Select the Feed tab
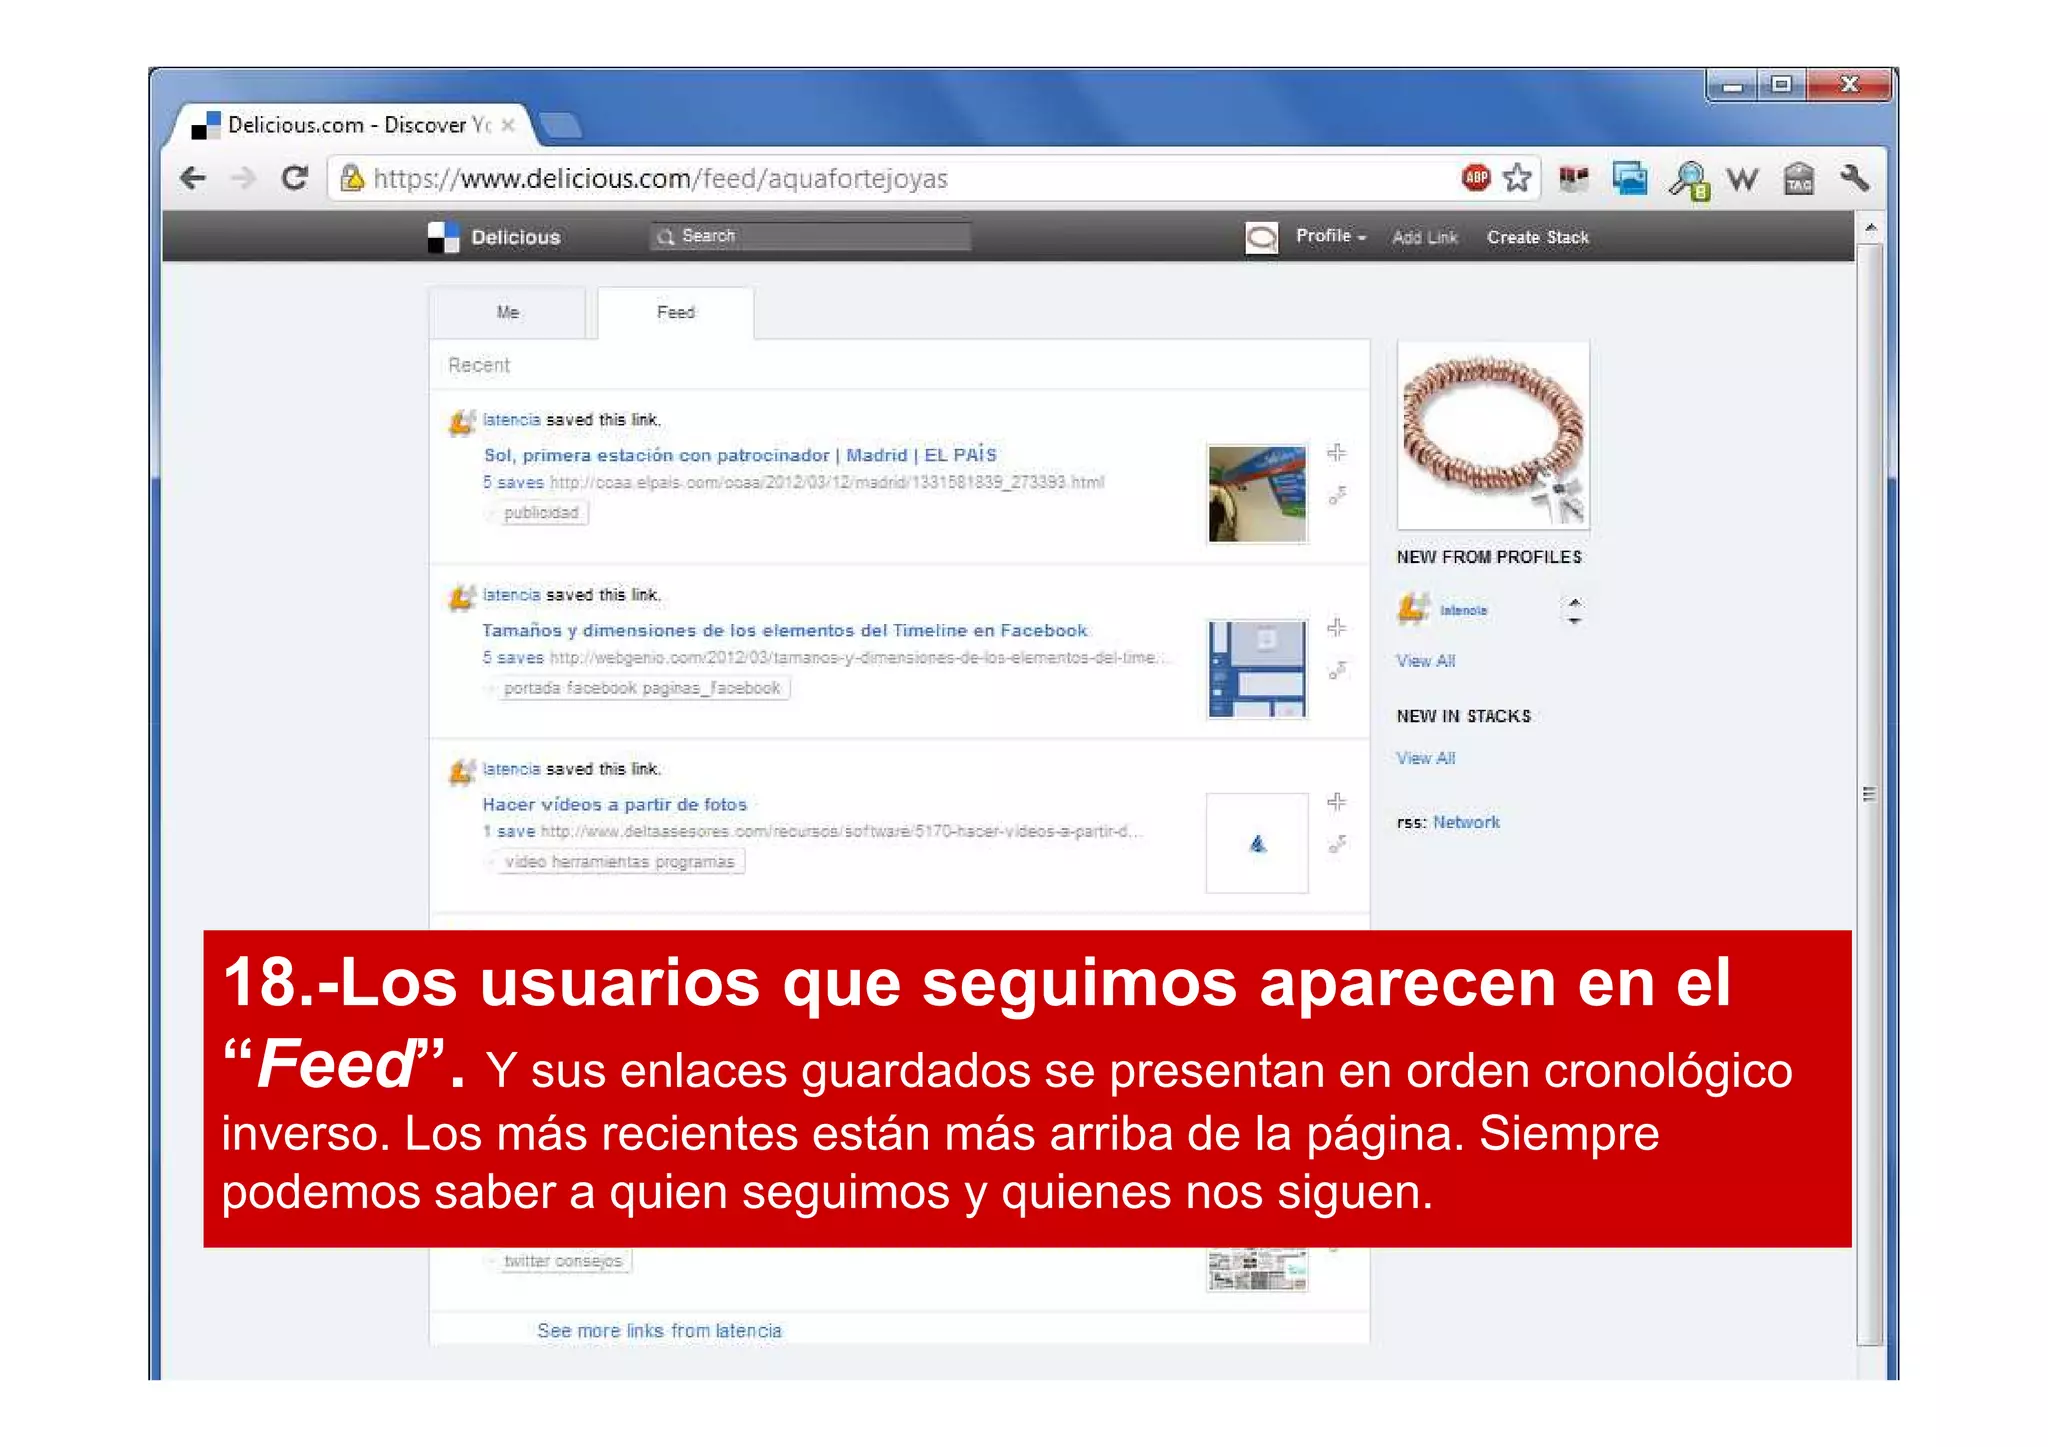Viewport: 2048px width, 1447px height. 675,313
